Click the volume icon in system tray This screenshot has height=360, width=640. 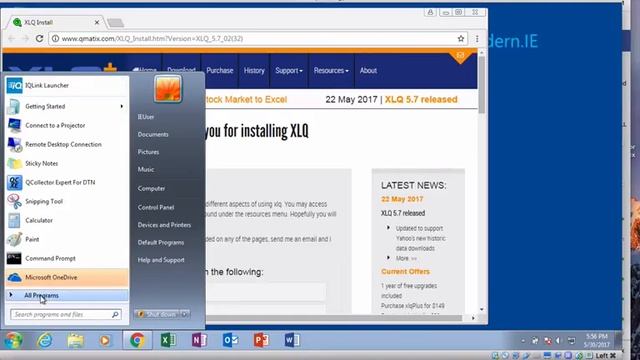pos(558,340)
